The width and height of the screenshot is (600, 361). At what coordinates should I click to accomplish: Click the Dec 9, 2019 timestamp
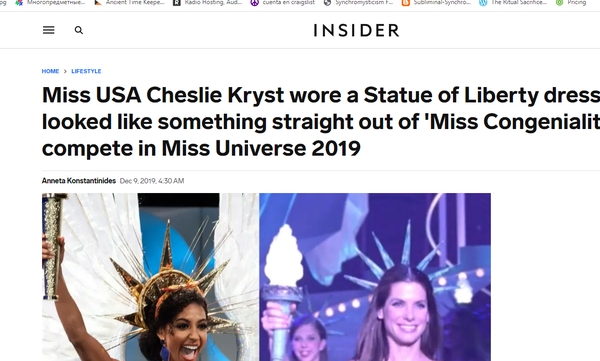(x=152, y=181)
